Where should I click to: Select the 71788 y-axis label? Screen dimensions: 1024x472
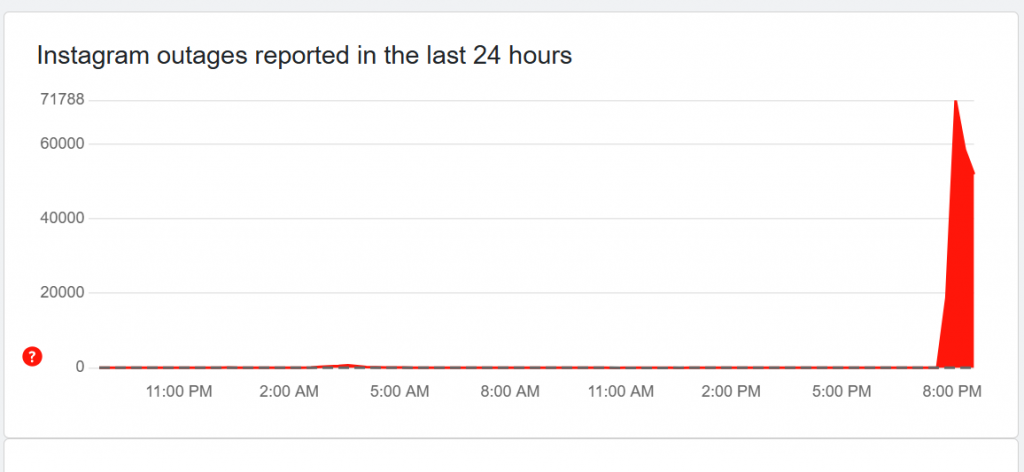click(x=60, y=99)
